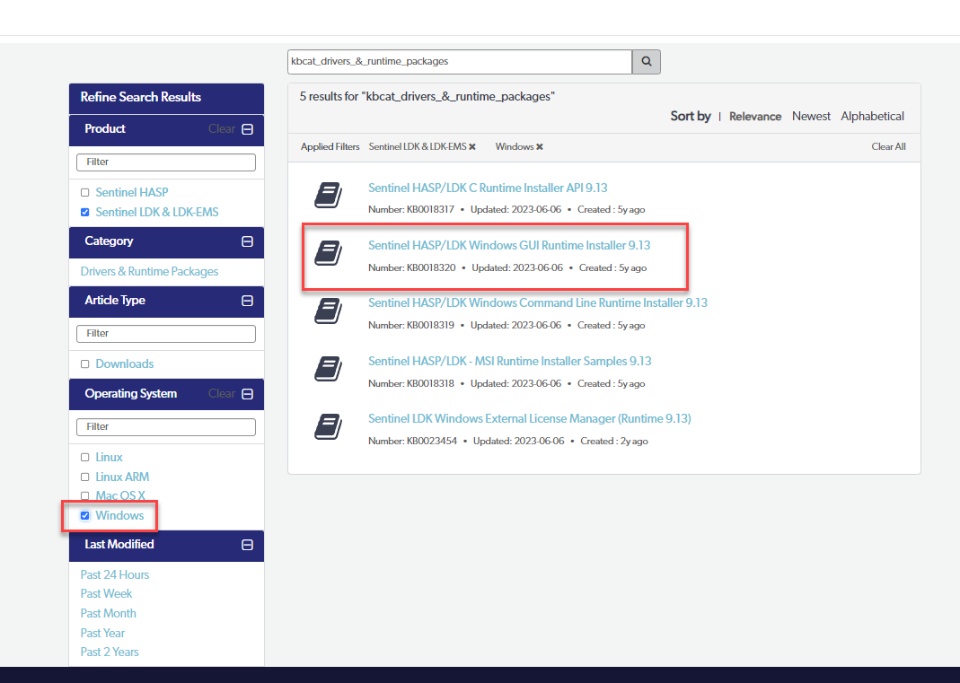Click text "Number: KB0018320"
Screen dimensions: 960x683
point(411,268)
